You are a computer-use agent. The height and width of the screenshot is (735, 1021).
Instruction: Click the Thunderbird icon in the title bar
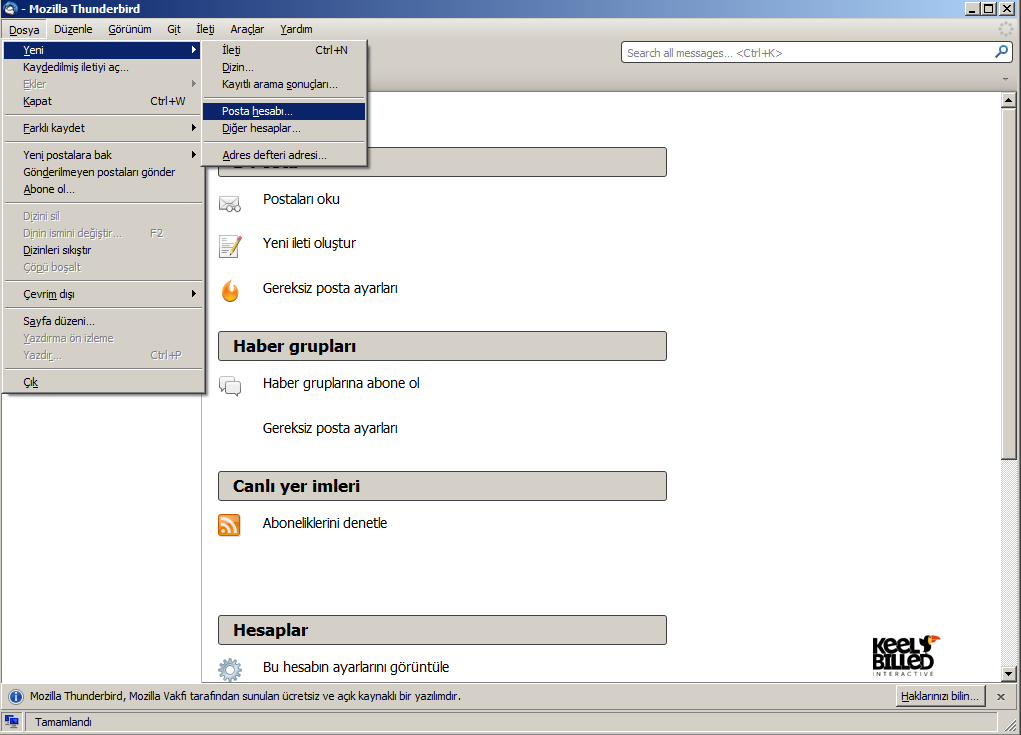(10, 8)
